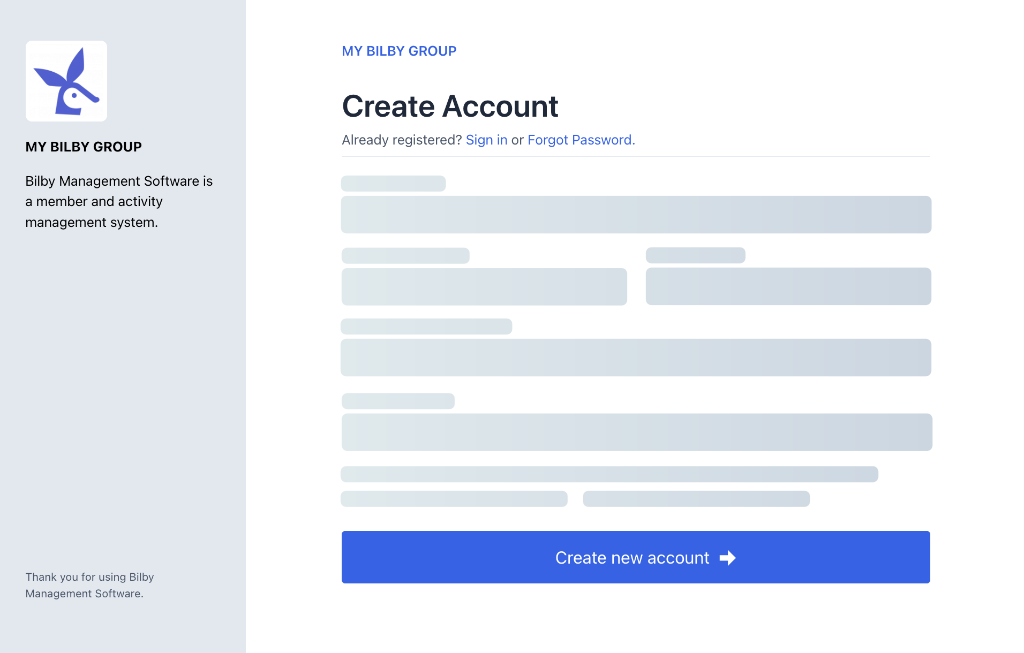Click the right label placeholder above paired inputs

(x=695, y=255)
